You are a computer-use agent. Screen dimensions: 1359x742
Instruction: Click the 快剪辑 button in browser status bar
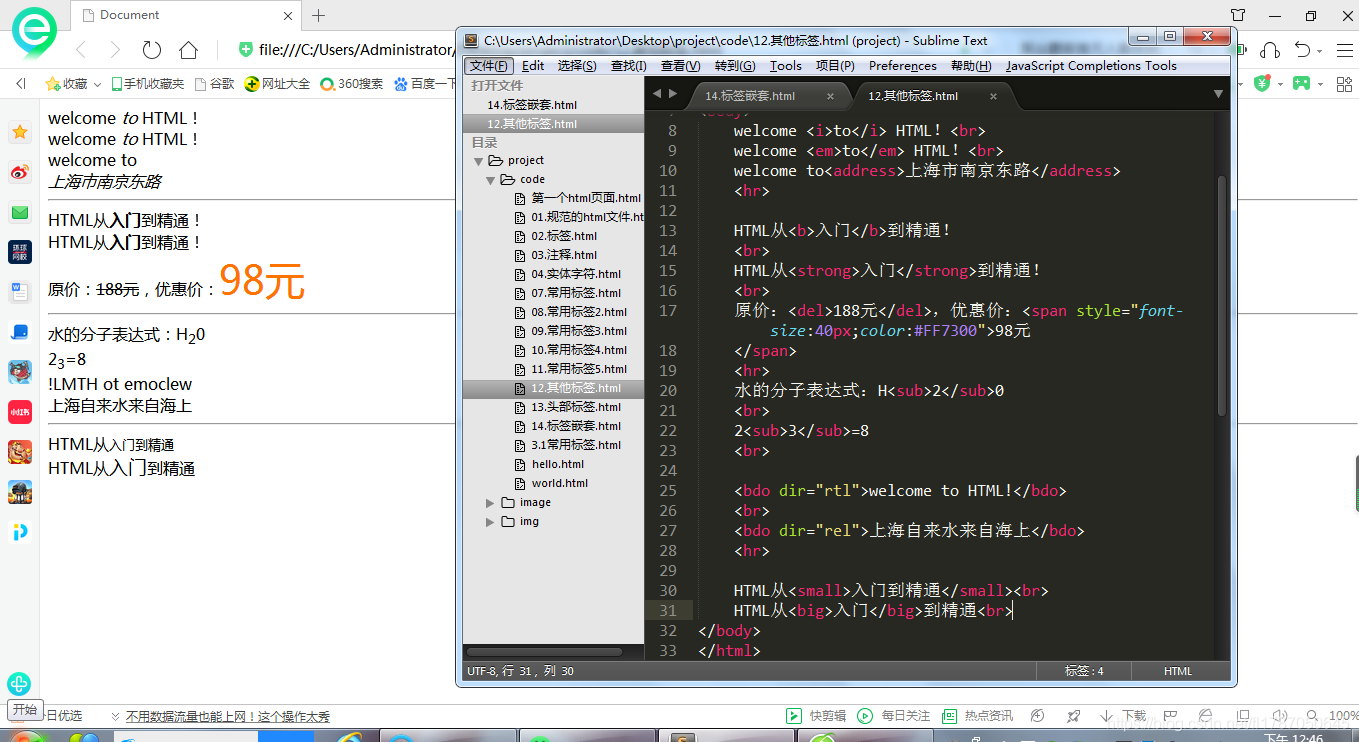(x=816, y=716)
